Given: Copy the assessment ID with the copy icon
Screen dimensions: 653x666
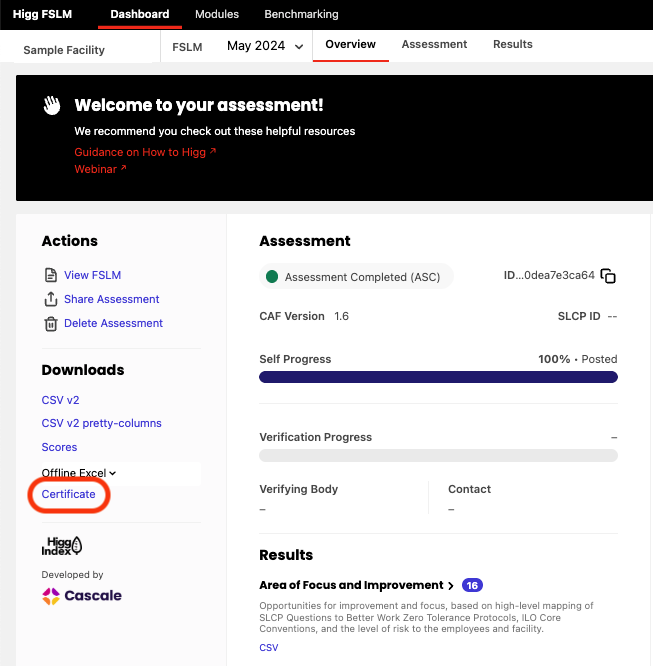Looking at the screenshot, I should point(608,276).
